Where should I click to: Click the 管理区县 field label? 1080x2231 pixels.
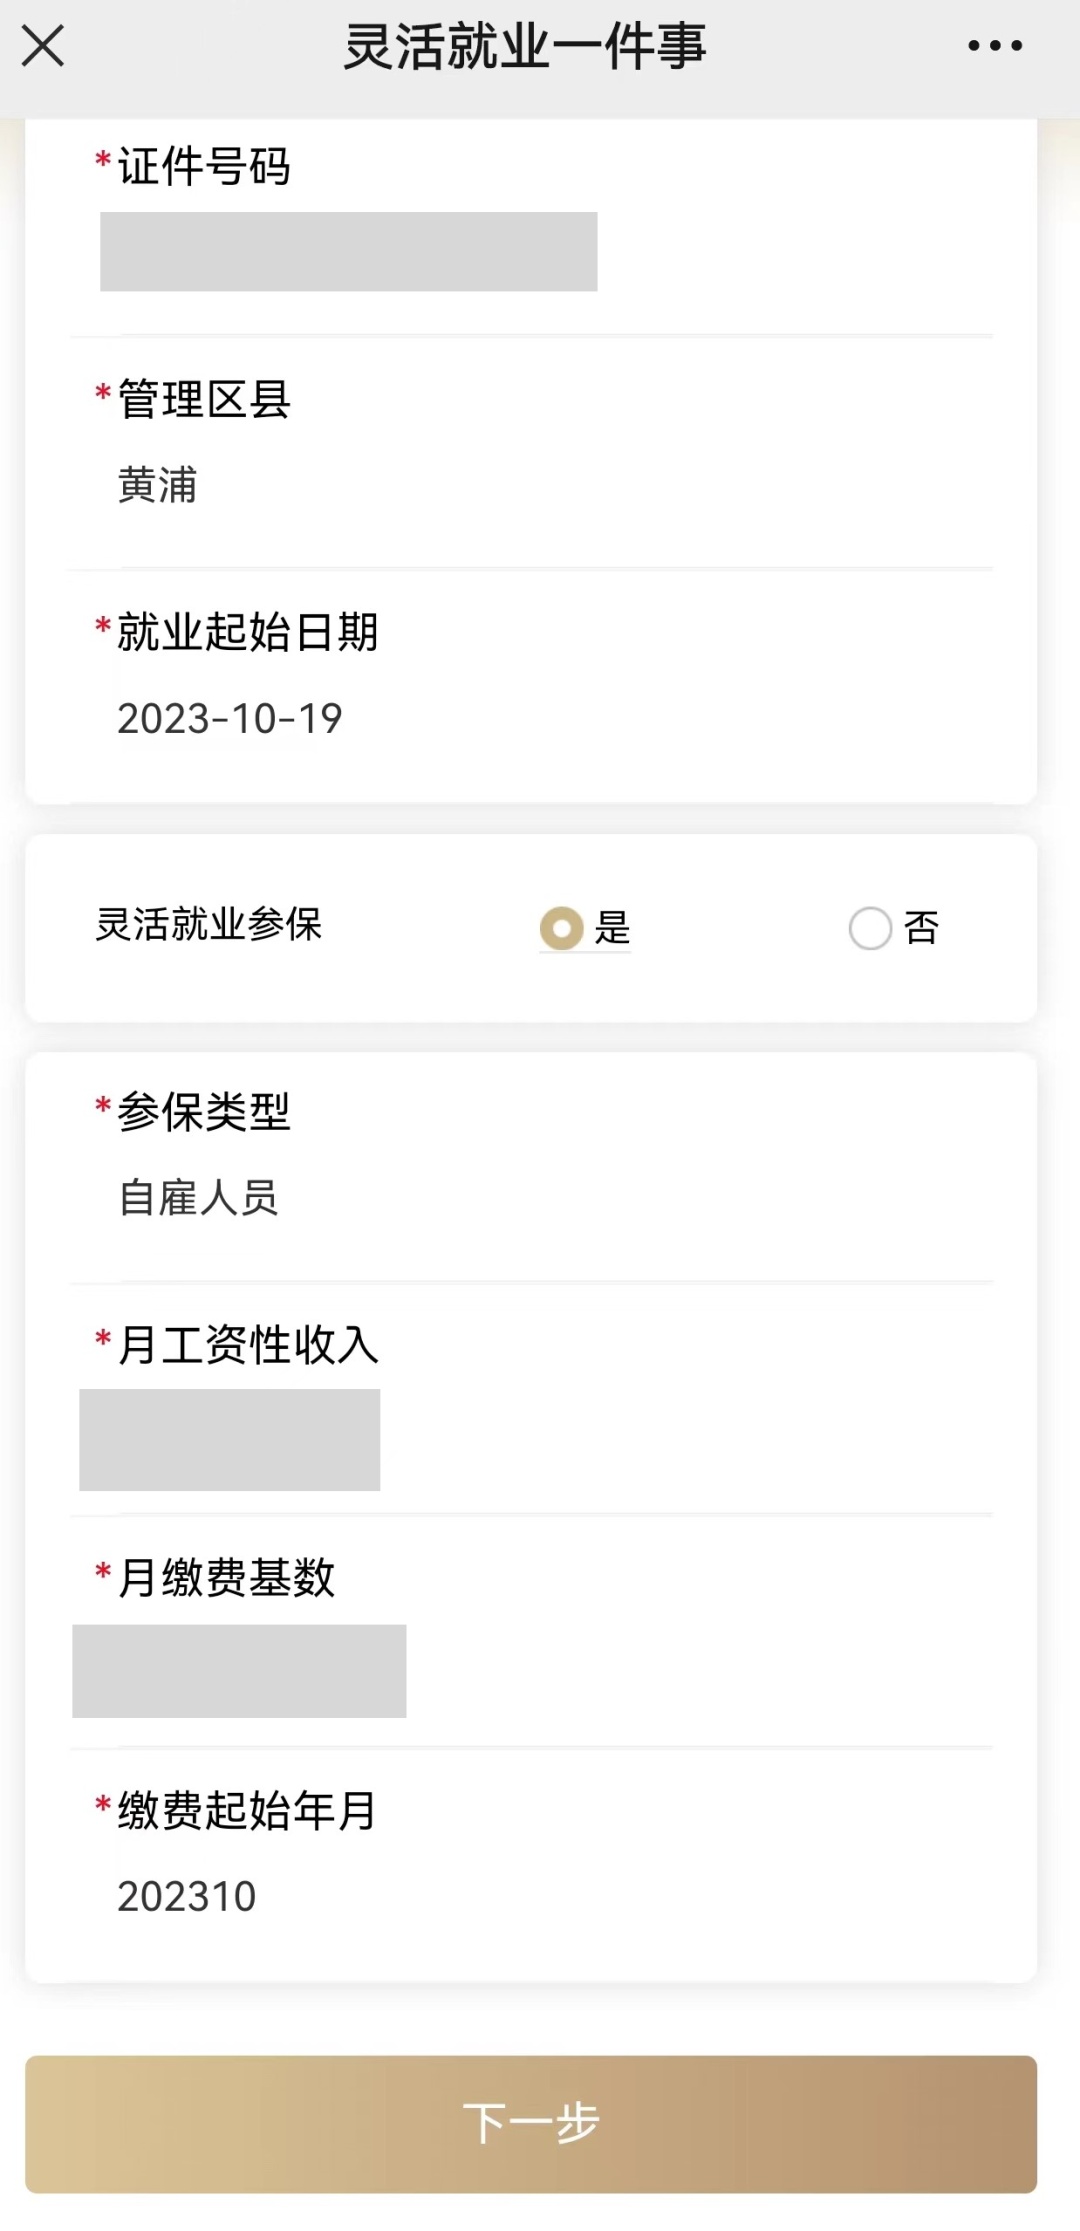(x=204, y=400)
